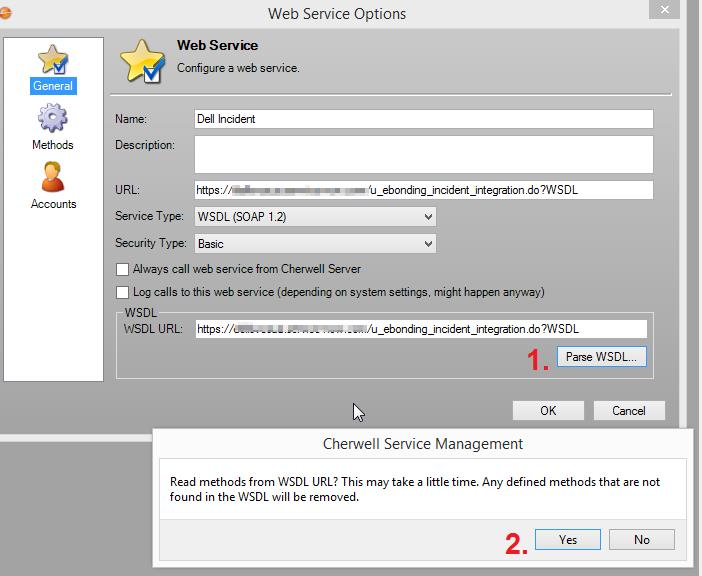Viewport: 702px width, 576px height.
Task: Click the WSDL URL input field
Action: pyautogui.click(x=421, y=328)
